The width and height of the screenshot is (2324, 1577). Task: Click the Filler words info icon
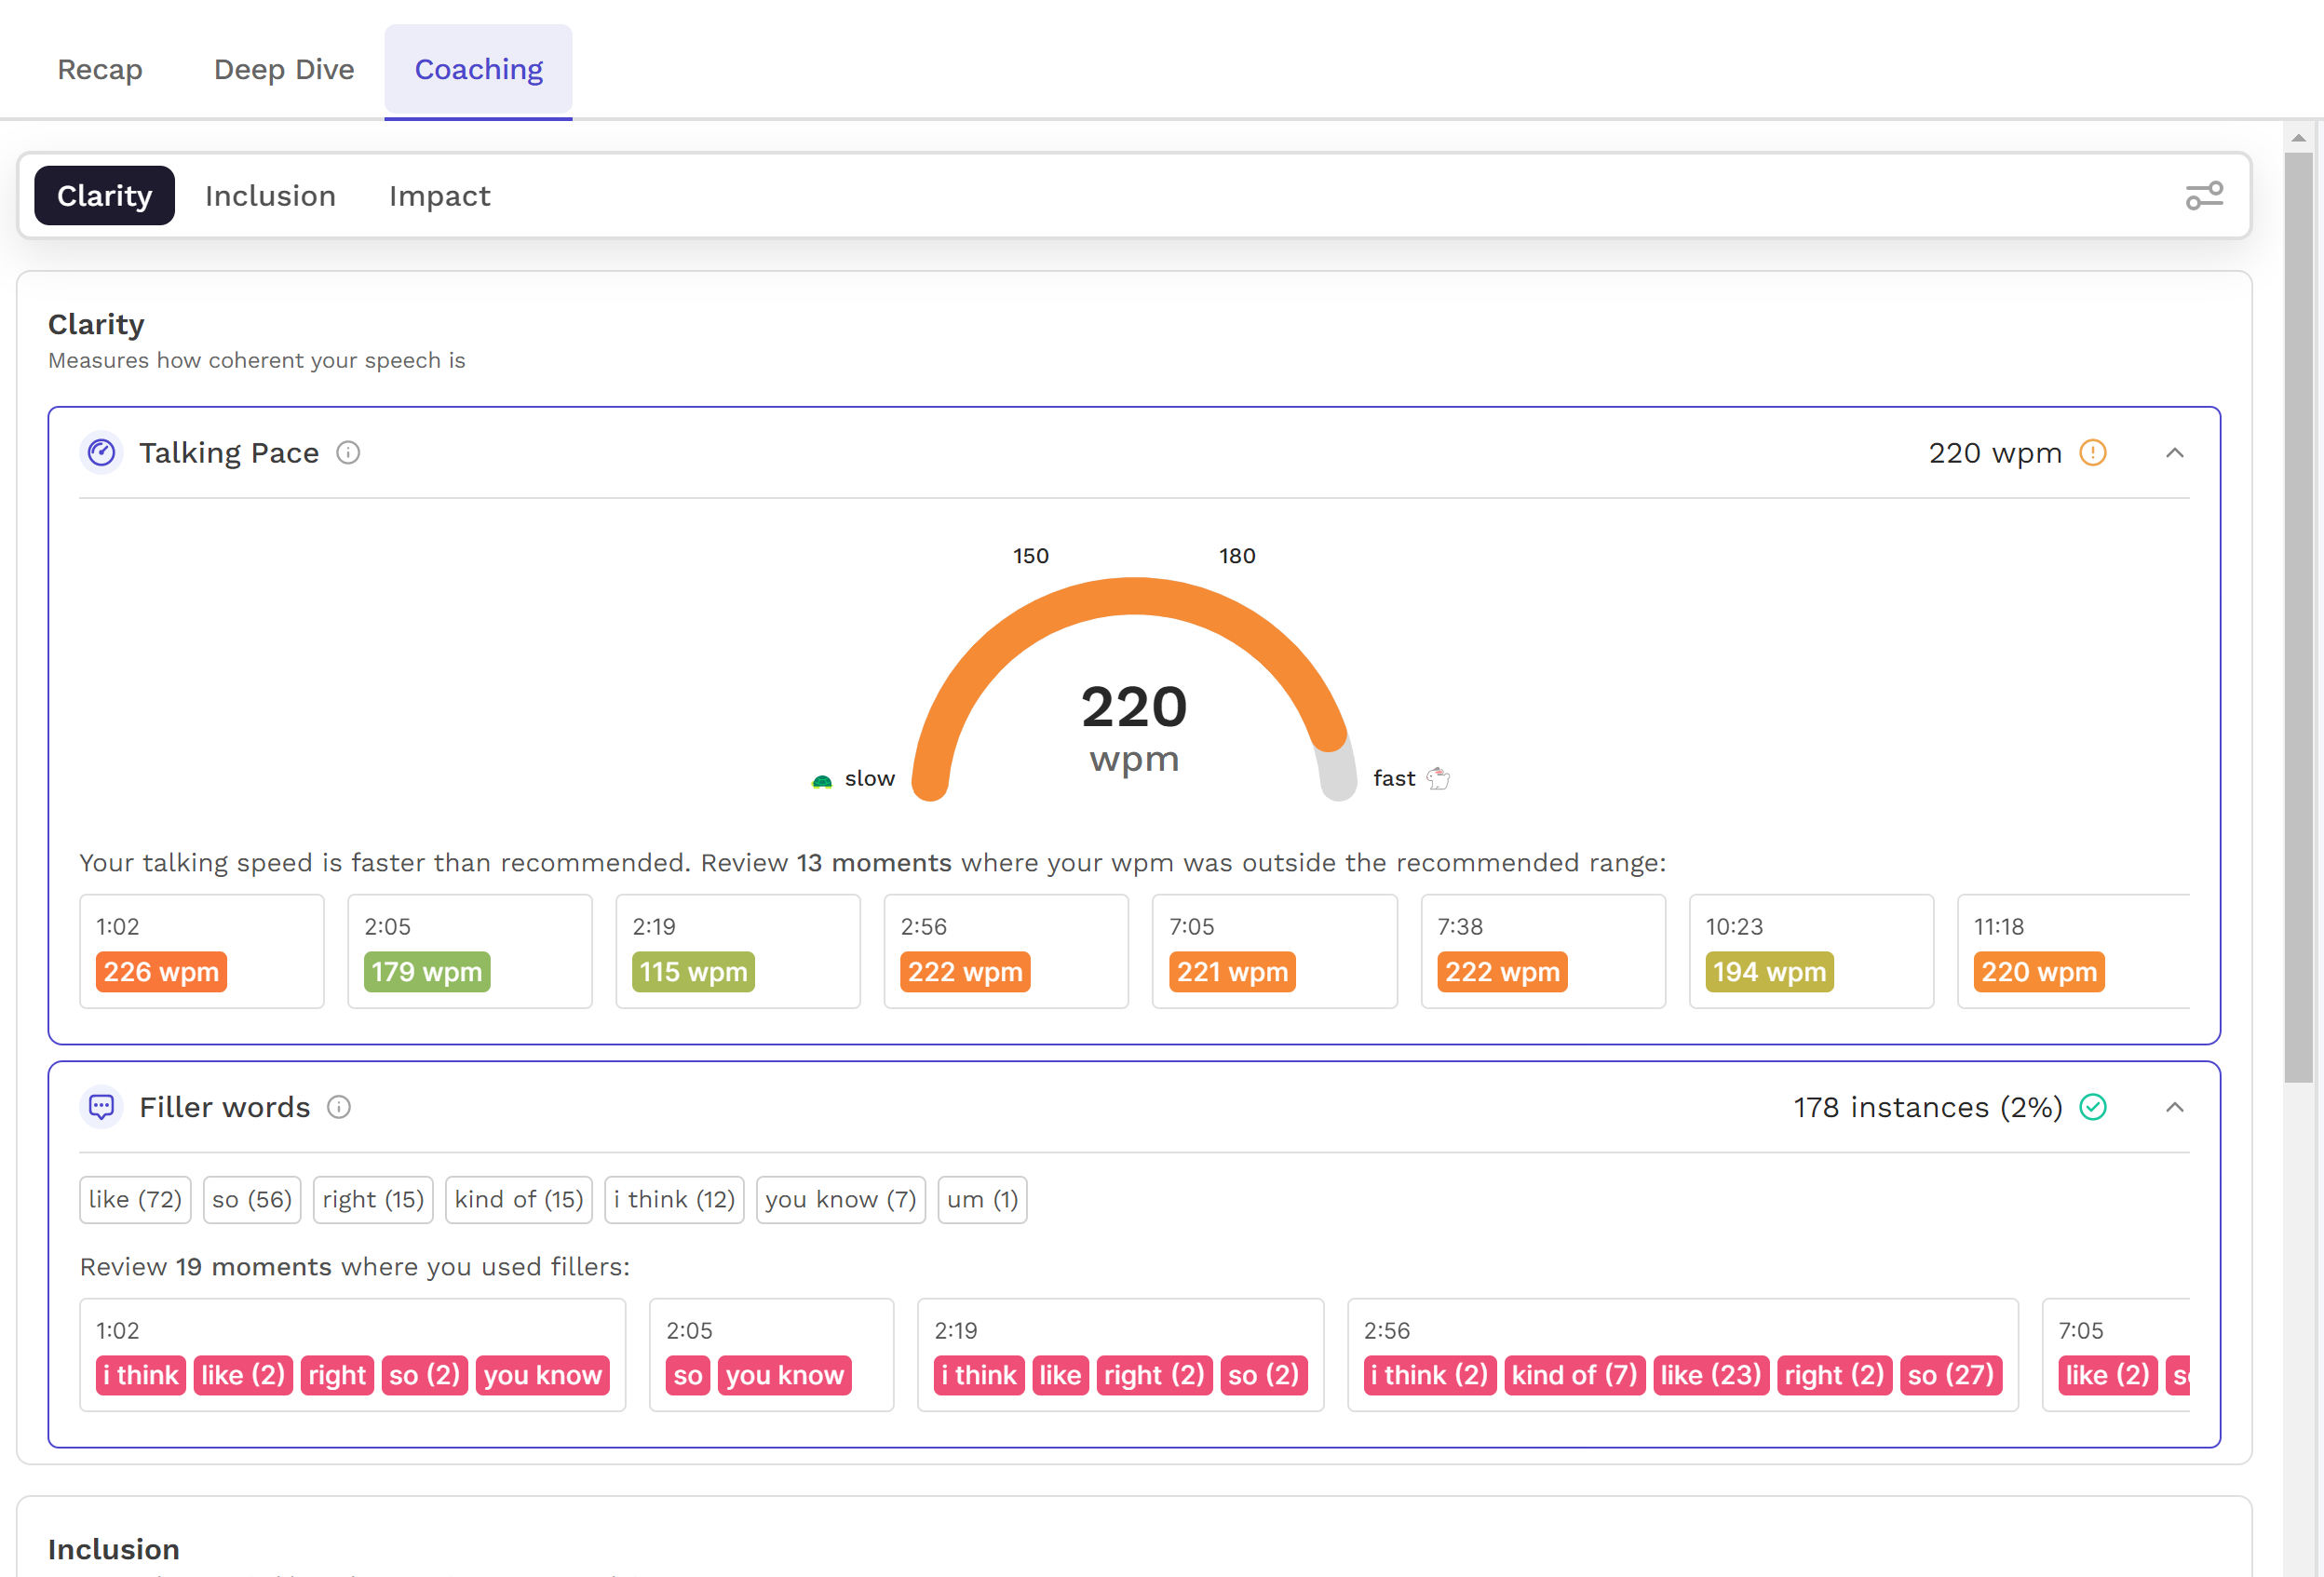[339, 1107]
